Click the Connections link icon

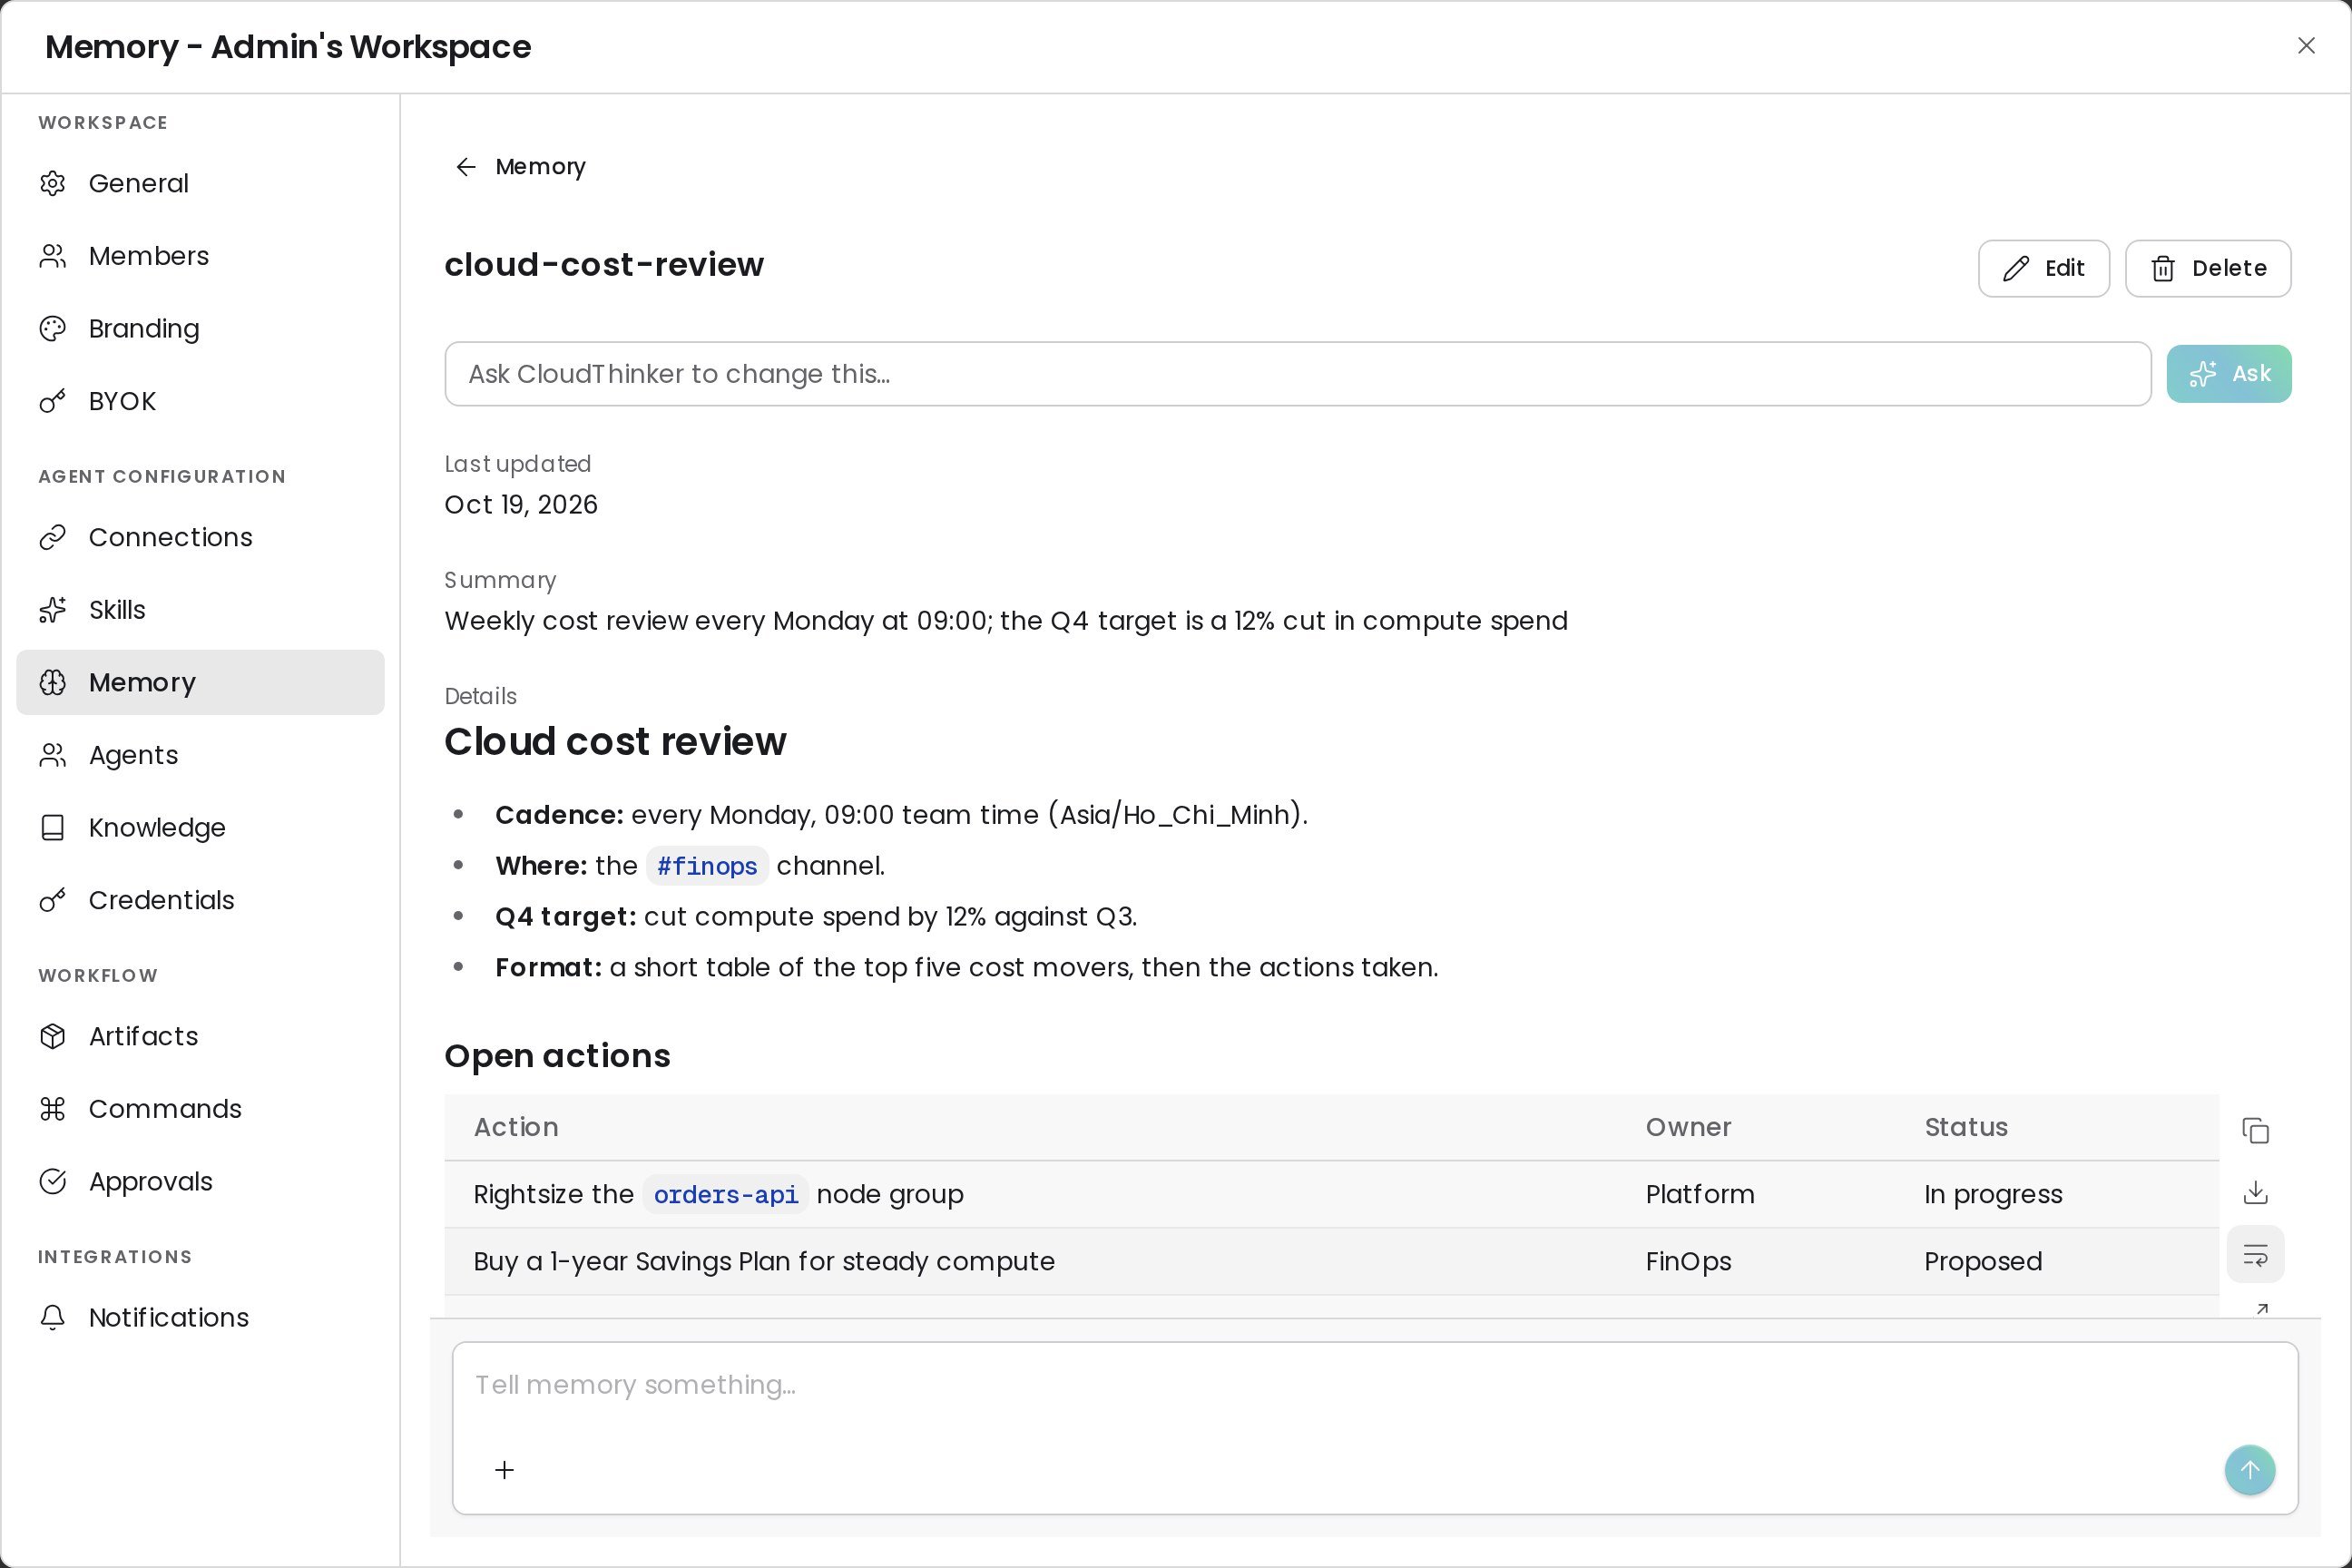(x=53, y=537)
